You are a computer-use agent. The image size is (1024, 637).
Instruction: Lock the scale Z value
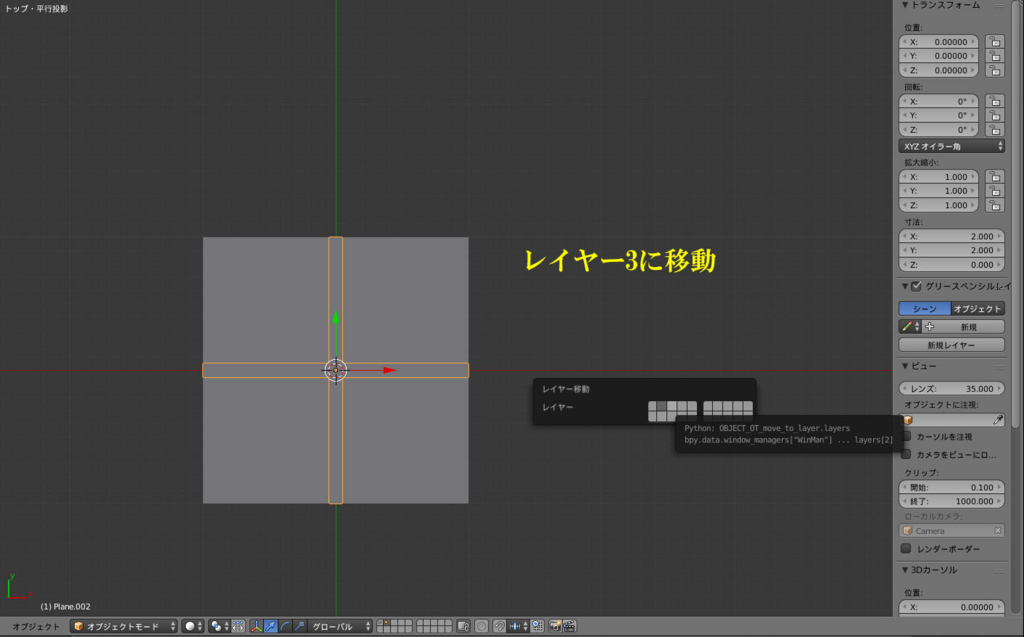[x=995, y=205]
